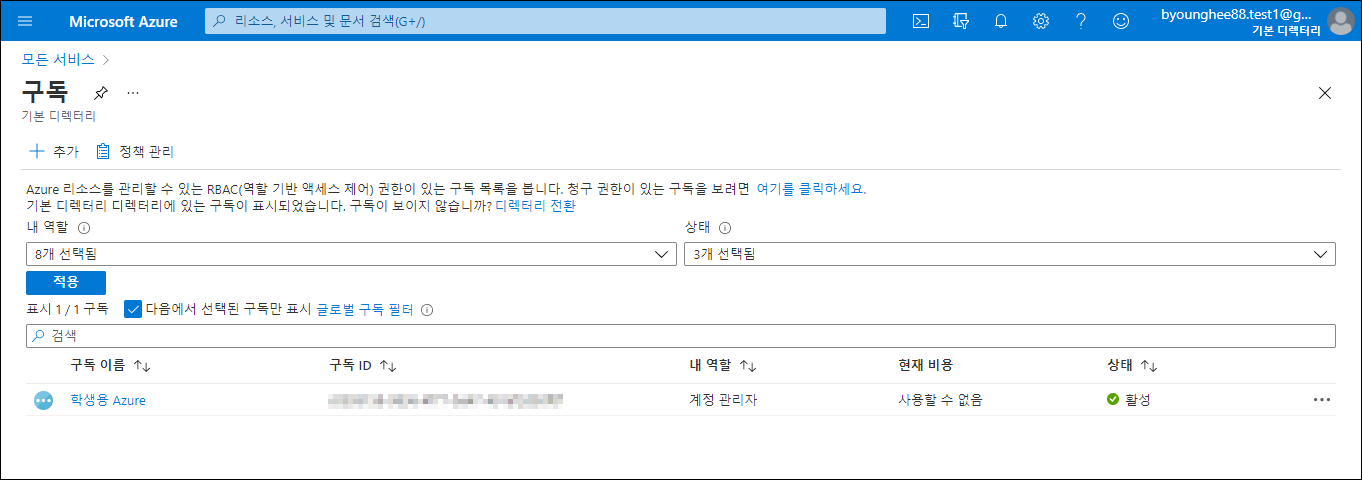
Task: Click the 계정 관리자 role cell
Action: (723, 400)
